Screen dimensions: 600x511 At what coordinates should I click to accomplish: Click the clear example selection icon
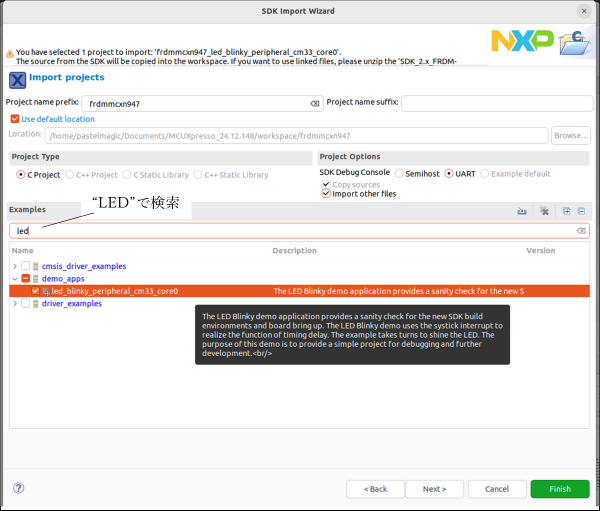[x=544, y=211]
